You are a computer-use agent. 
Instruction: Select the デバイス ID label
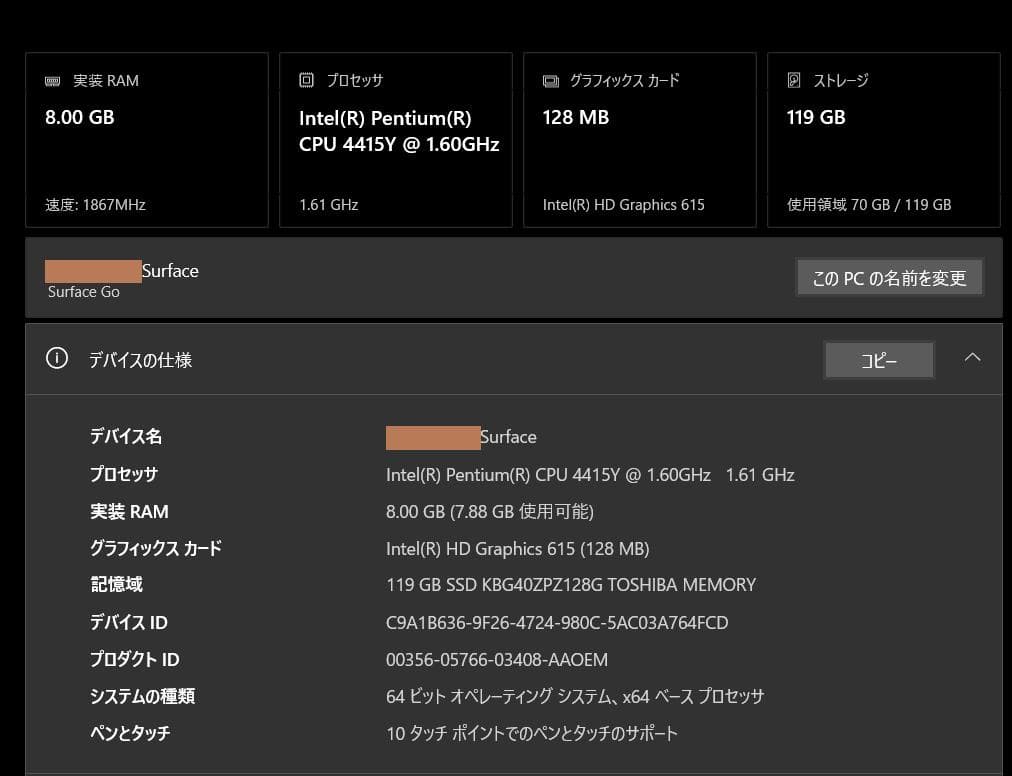point(128,622)
